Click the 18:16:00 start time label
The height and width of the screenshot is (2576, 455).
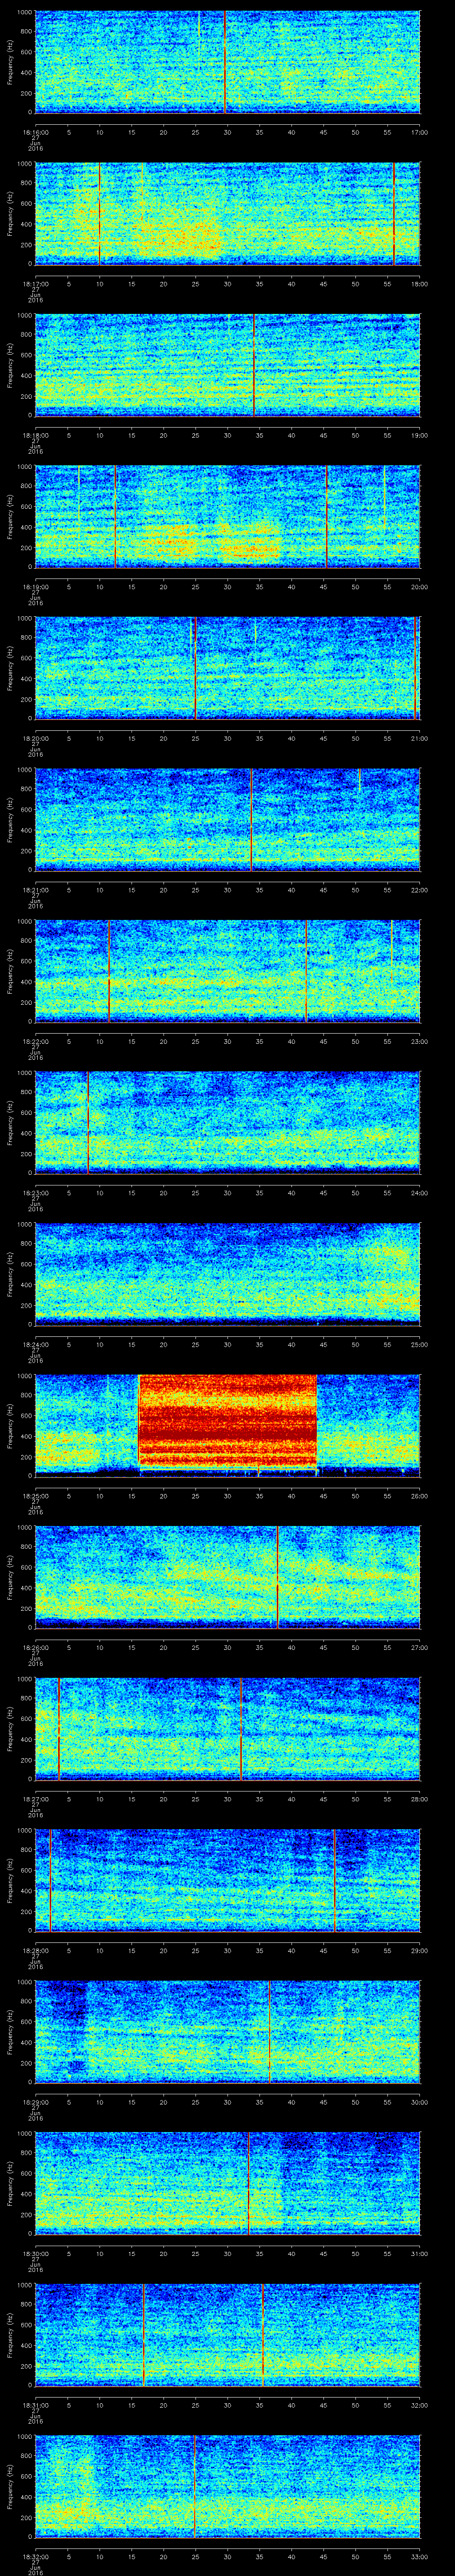(36, 131)
